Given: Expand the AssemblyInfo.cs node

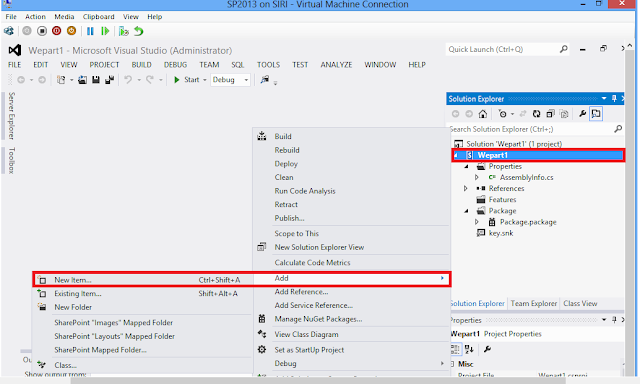Looking at the screenshot, I should click(476, 178).
